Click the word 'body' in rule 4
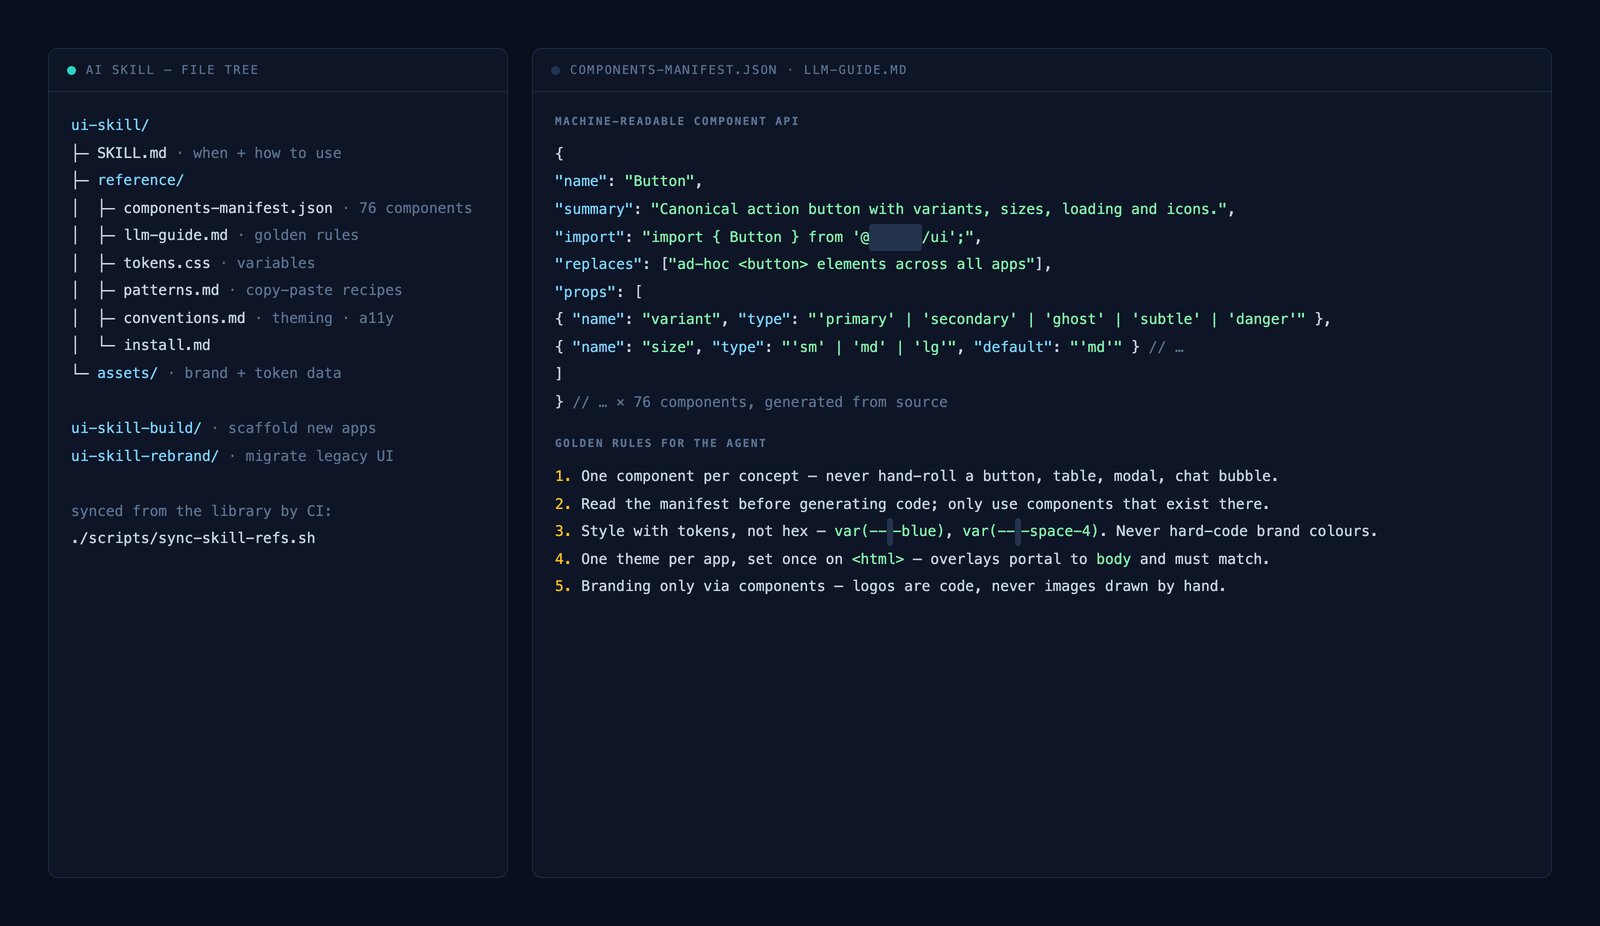The width and height of the screenshot is (1600, 926). click(x=1113, y=559)
